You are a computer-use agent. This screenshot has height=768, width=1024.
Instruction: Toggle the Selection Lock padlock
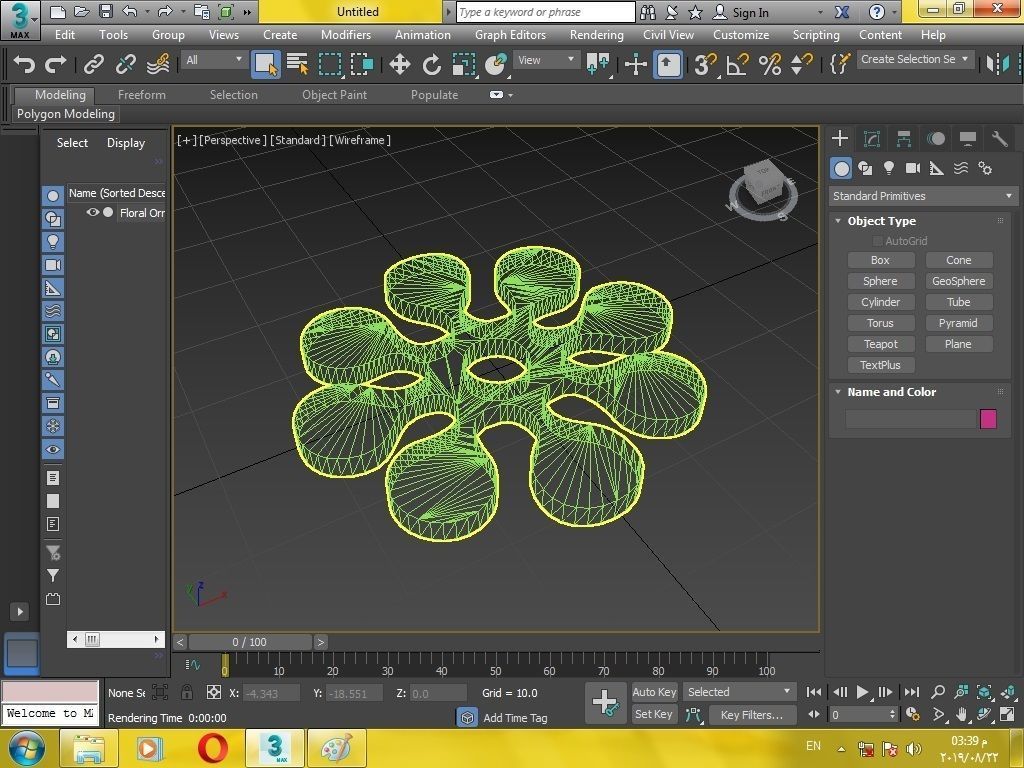186,692
